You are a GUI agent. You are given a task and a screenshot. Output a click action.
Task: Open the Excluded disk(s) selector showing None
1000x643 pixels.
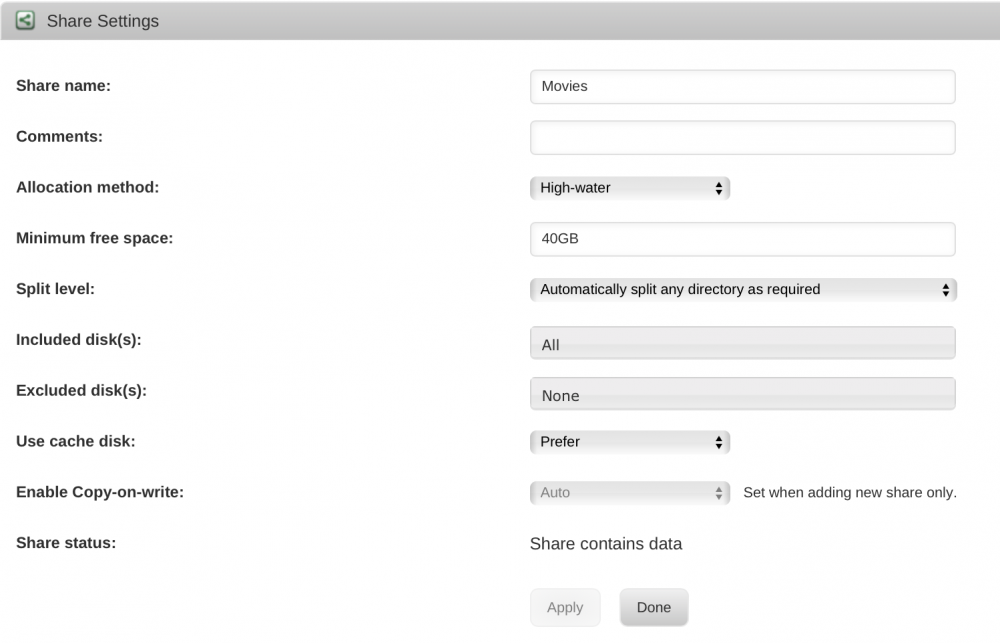tap(742, 394)
